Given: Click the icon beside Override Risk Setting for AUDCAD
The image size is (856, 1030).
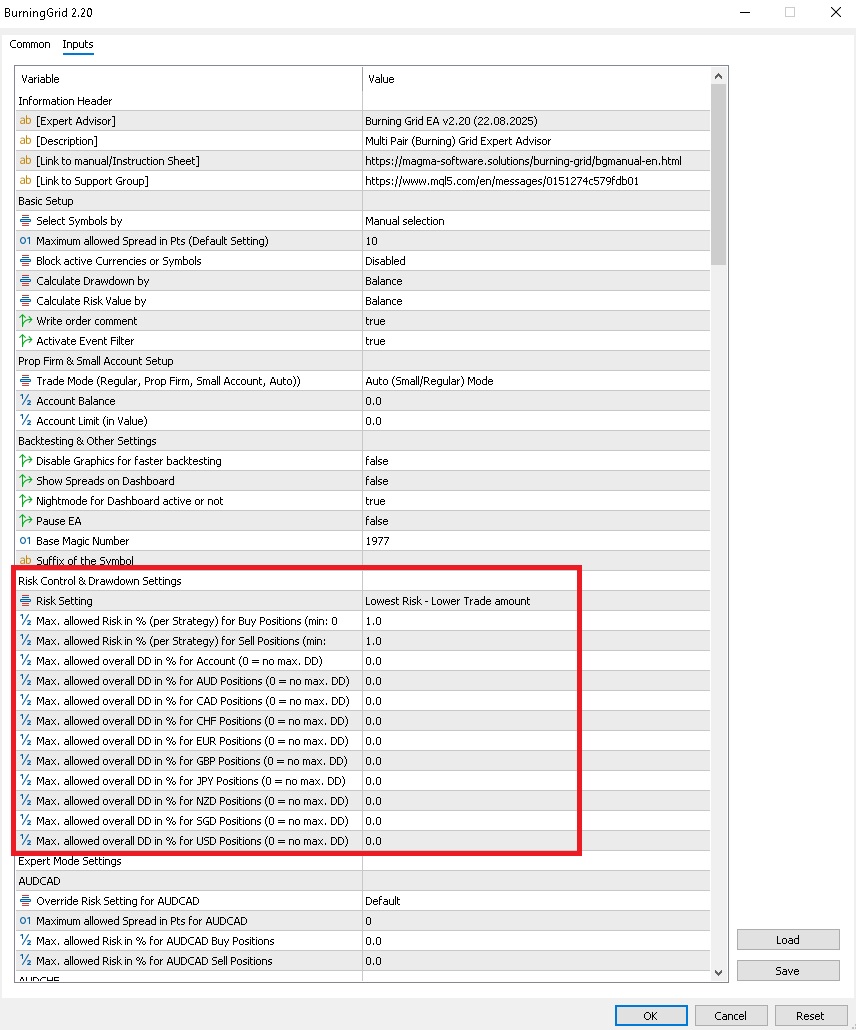Looking at the screenshot, I should point(26,901).
